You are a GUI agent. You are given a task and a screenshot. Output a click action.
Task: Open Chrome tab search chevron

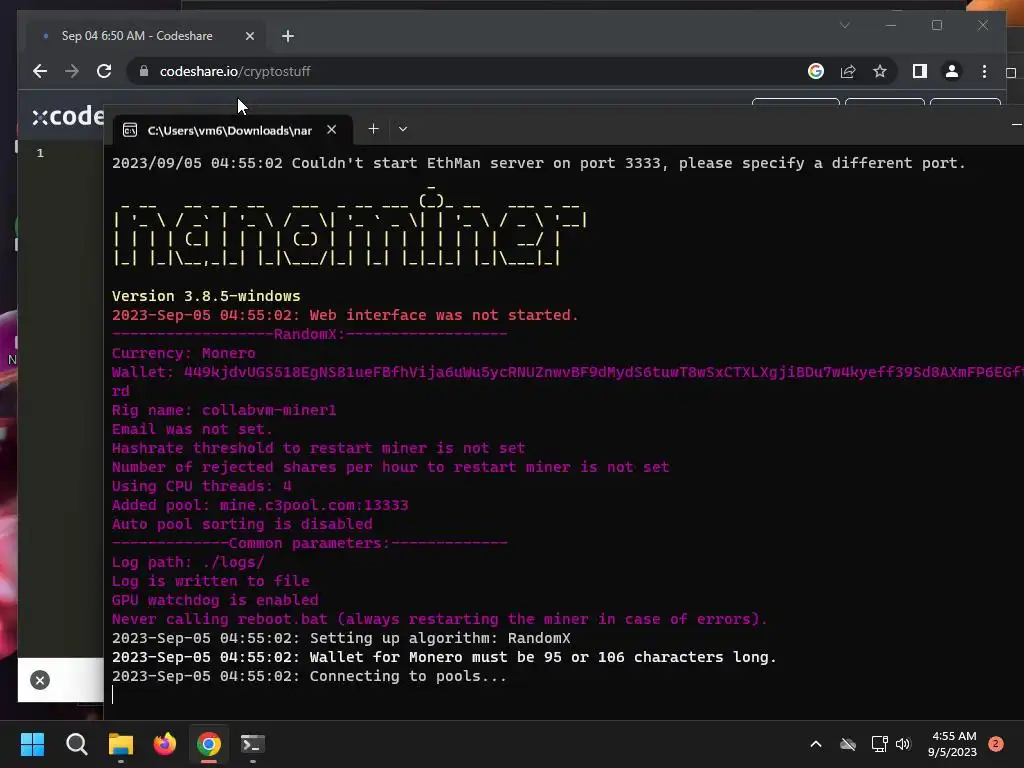pyautogui.click(x=844, y=25)
